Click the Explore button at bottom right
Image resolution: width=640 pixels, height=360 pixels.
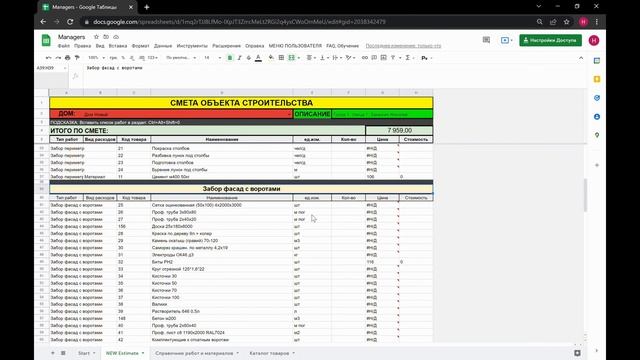coord(577,353)
